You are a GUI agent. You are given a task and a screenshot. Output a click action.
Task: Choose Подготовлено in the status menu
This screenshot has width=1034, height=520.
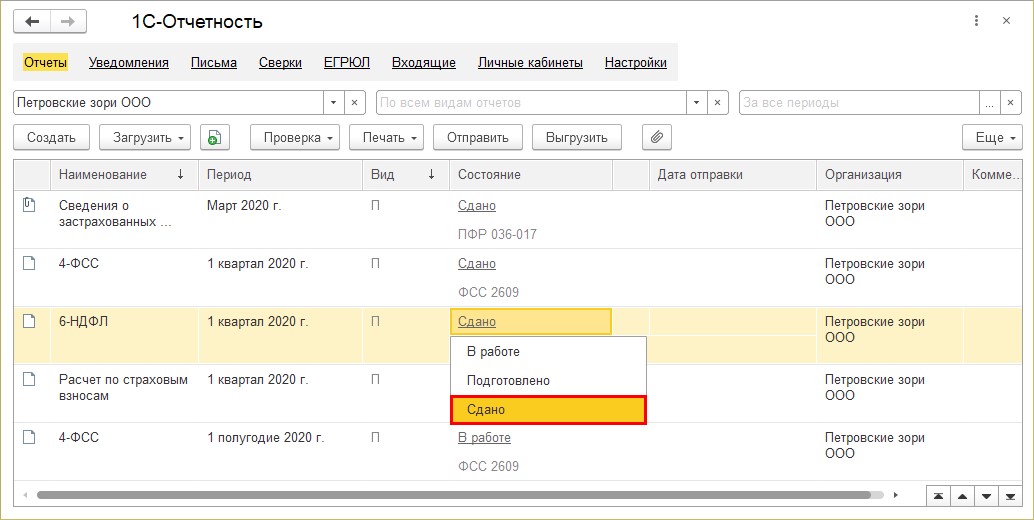click(548, 380)
